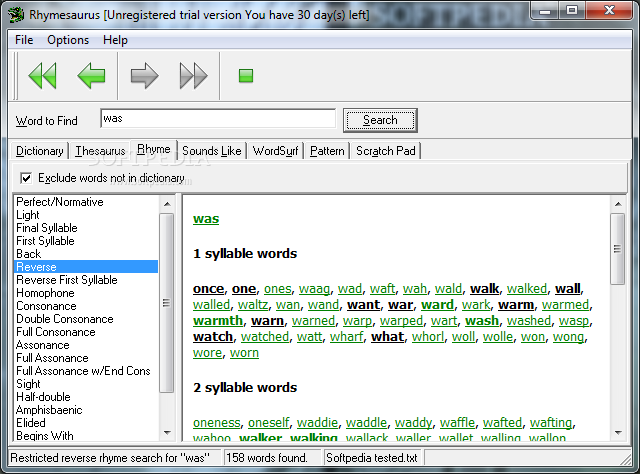Select Consonance in the list

pos(86,306)
